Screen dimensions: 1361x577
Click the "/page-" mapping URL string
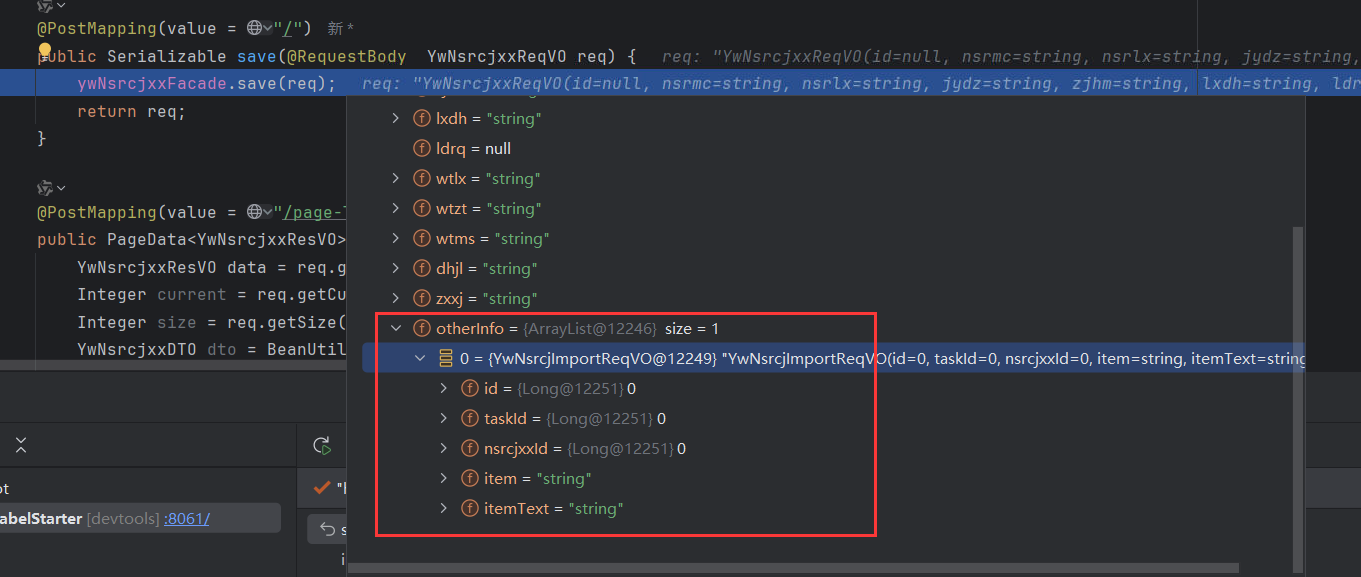pyautogui.click(x=313, y=212)
